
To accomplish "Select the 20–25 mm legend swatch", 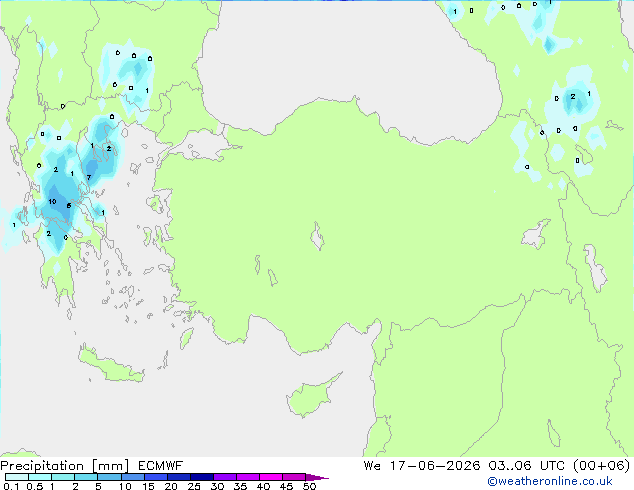I will tap(179, 477).
